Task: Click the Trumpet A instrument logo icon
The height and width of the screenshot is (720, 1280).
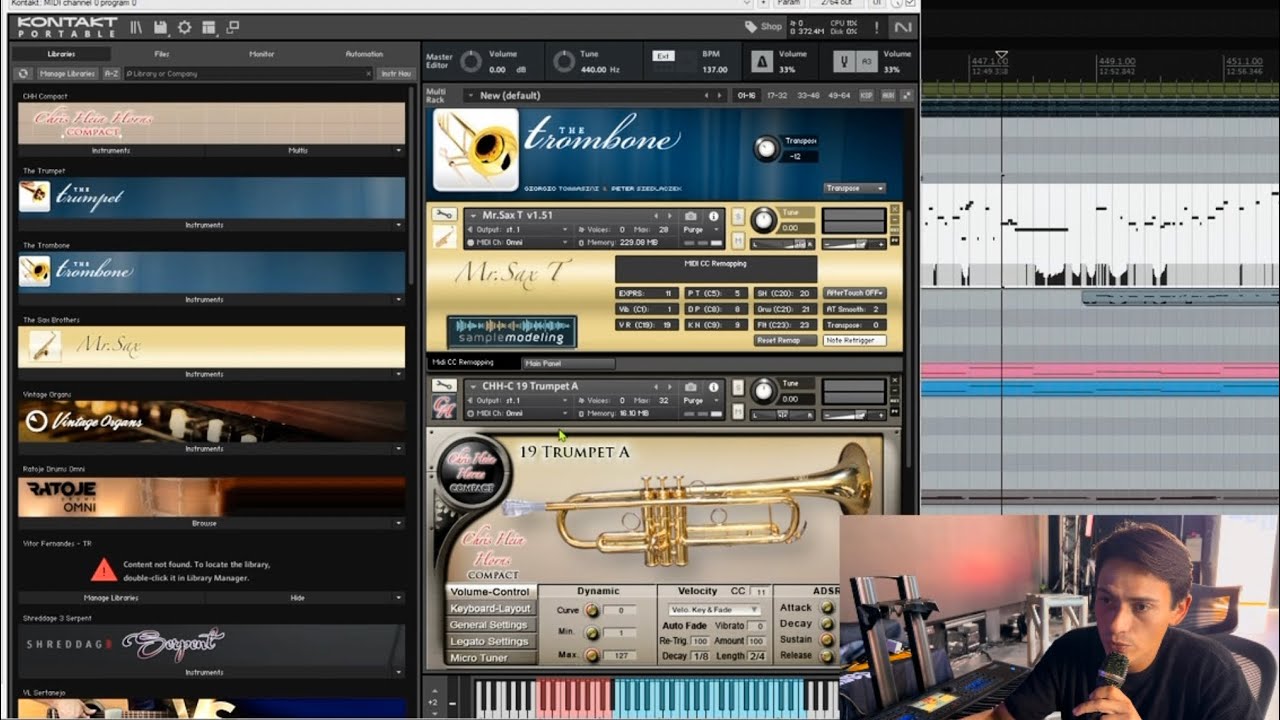Action: [444, 407]
